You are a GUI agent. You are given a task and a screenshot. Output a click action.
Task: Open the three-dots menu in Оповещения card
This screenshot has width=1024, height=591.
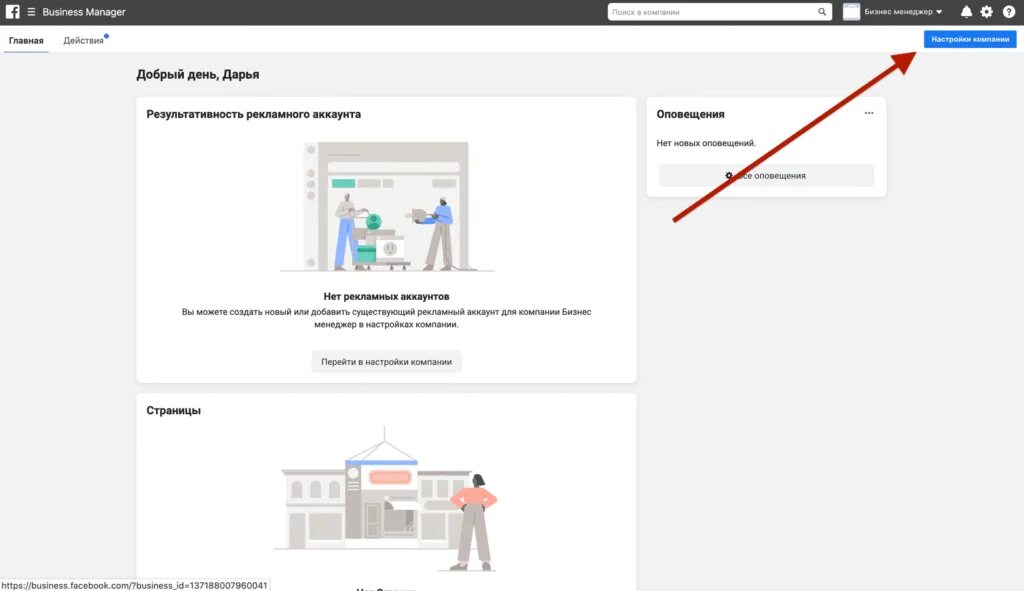[x=869, y=113]
